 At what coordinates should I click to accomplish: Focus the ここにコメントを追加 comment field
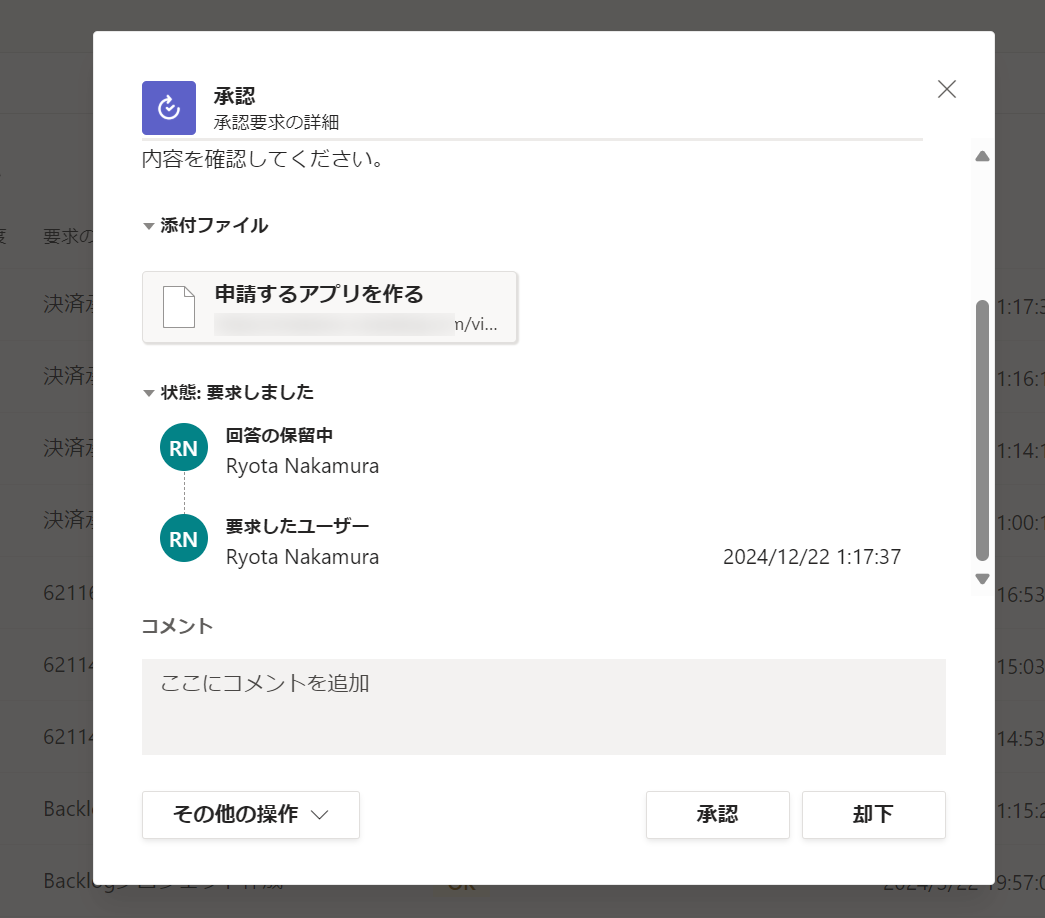tap(544, 707)
